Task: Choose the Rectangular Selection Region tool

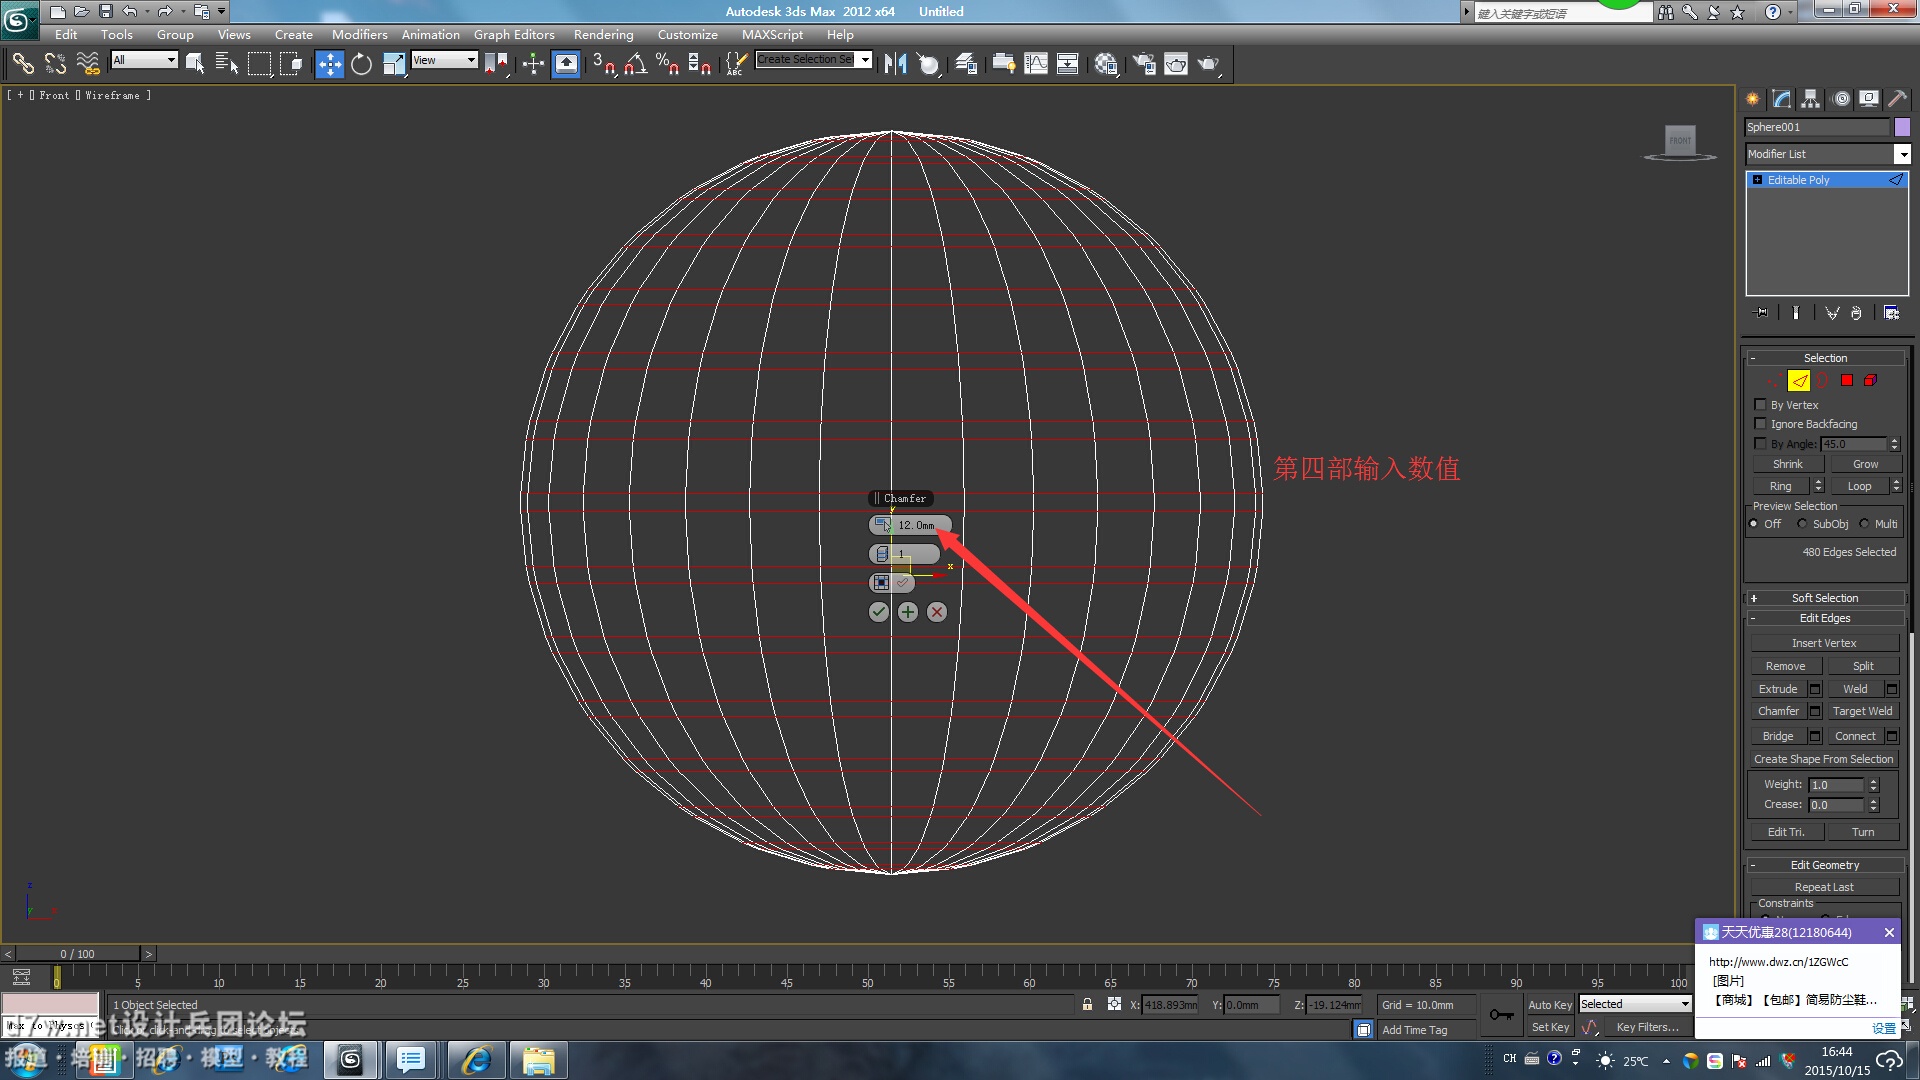Action: pyautogui.click(x=259, y=64)
